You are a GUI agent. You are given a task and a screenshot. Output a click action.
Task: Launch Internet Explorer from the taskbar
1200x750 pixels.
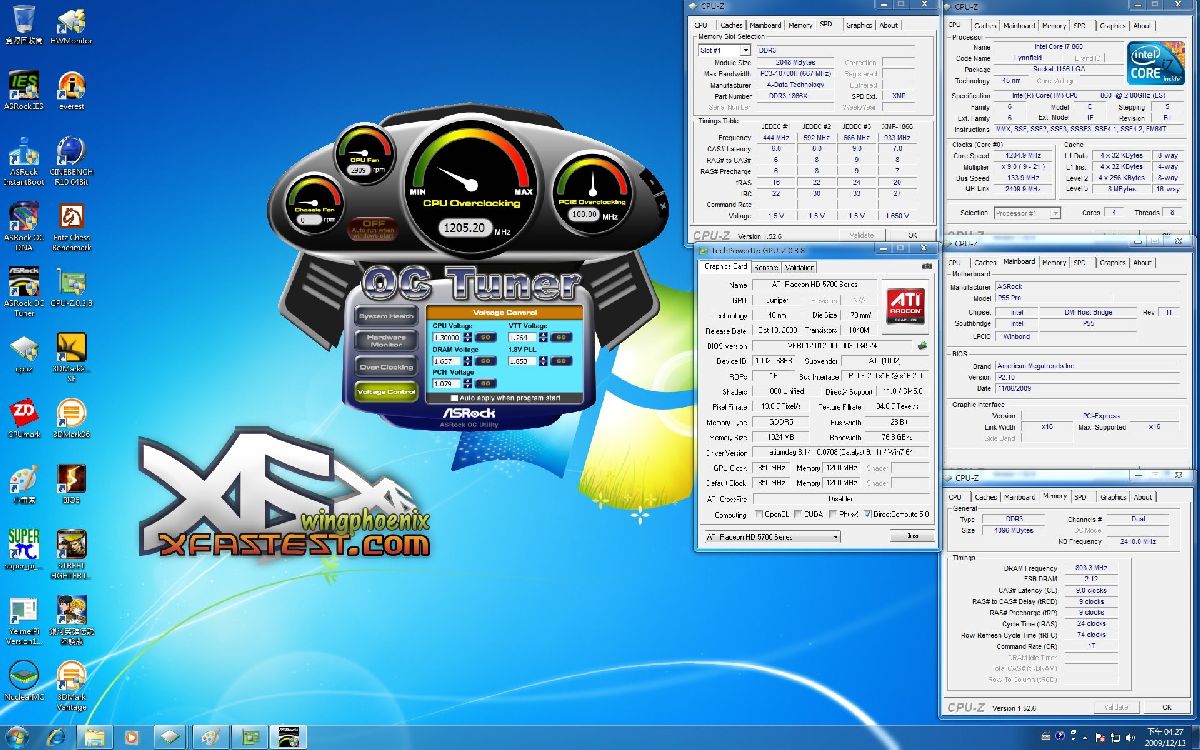[58, 736]
